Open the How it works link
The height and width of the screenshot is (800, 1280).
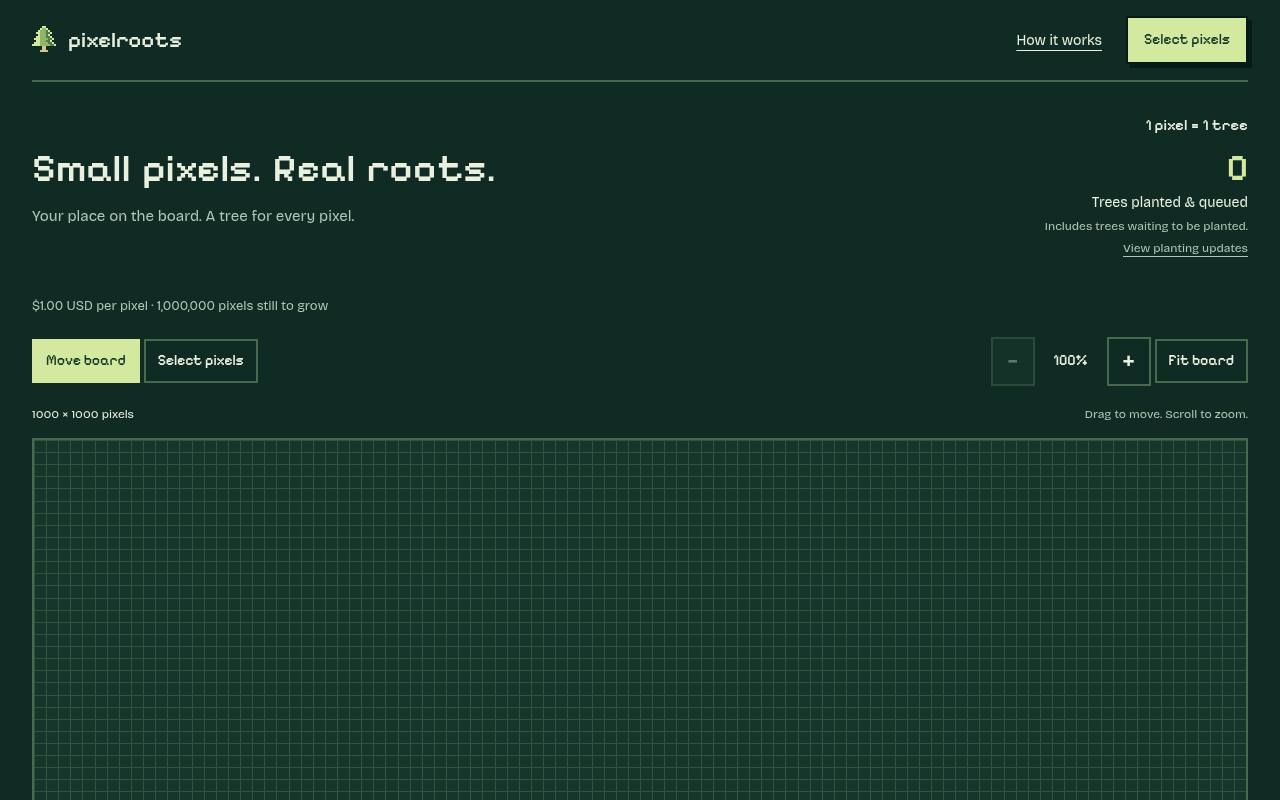(1059, 40)
